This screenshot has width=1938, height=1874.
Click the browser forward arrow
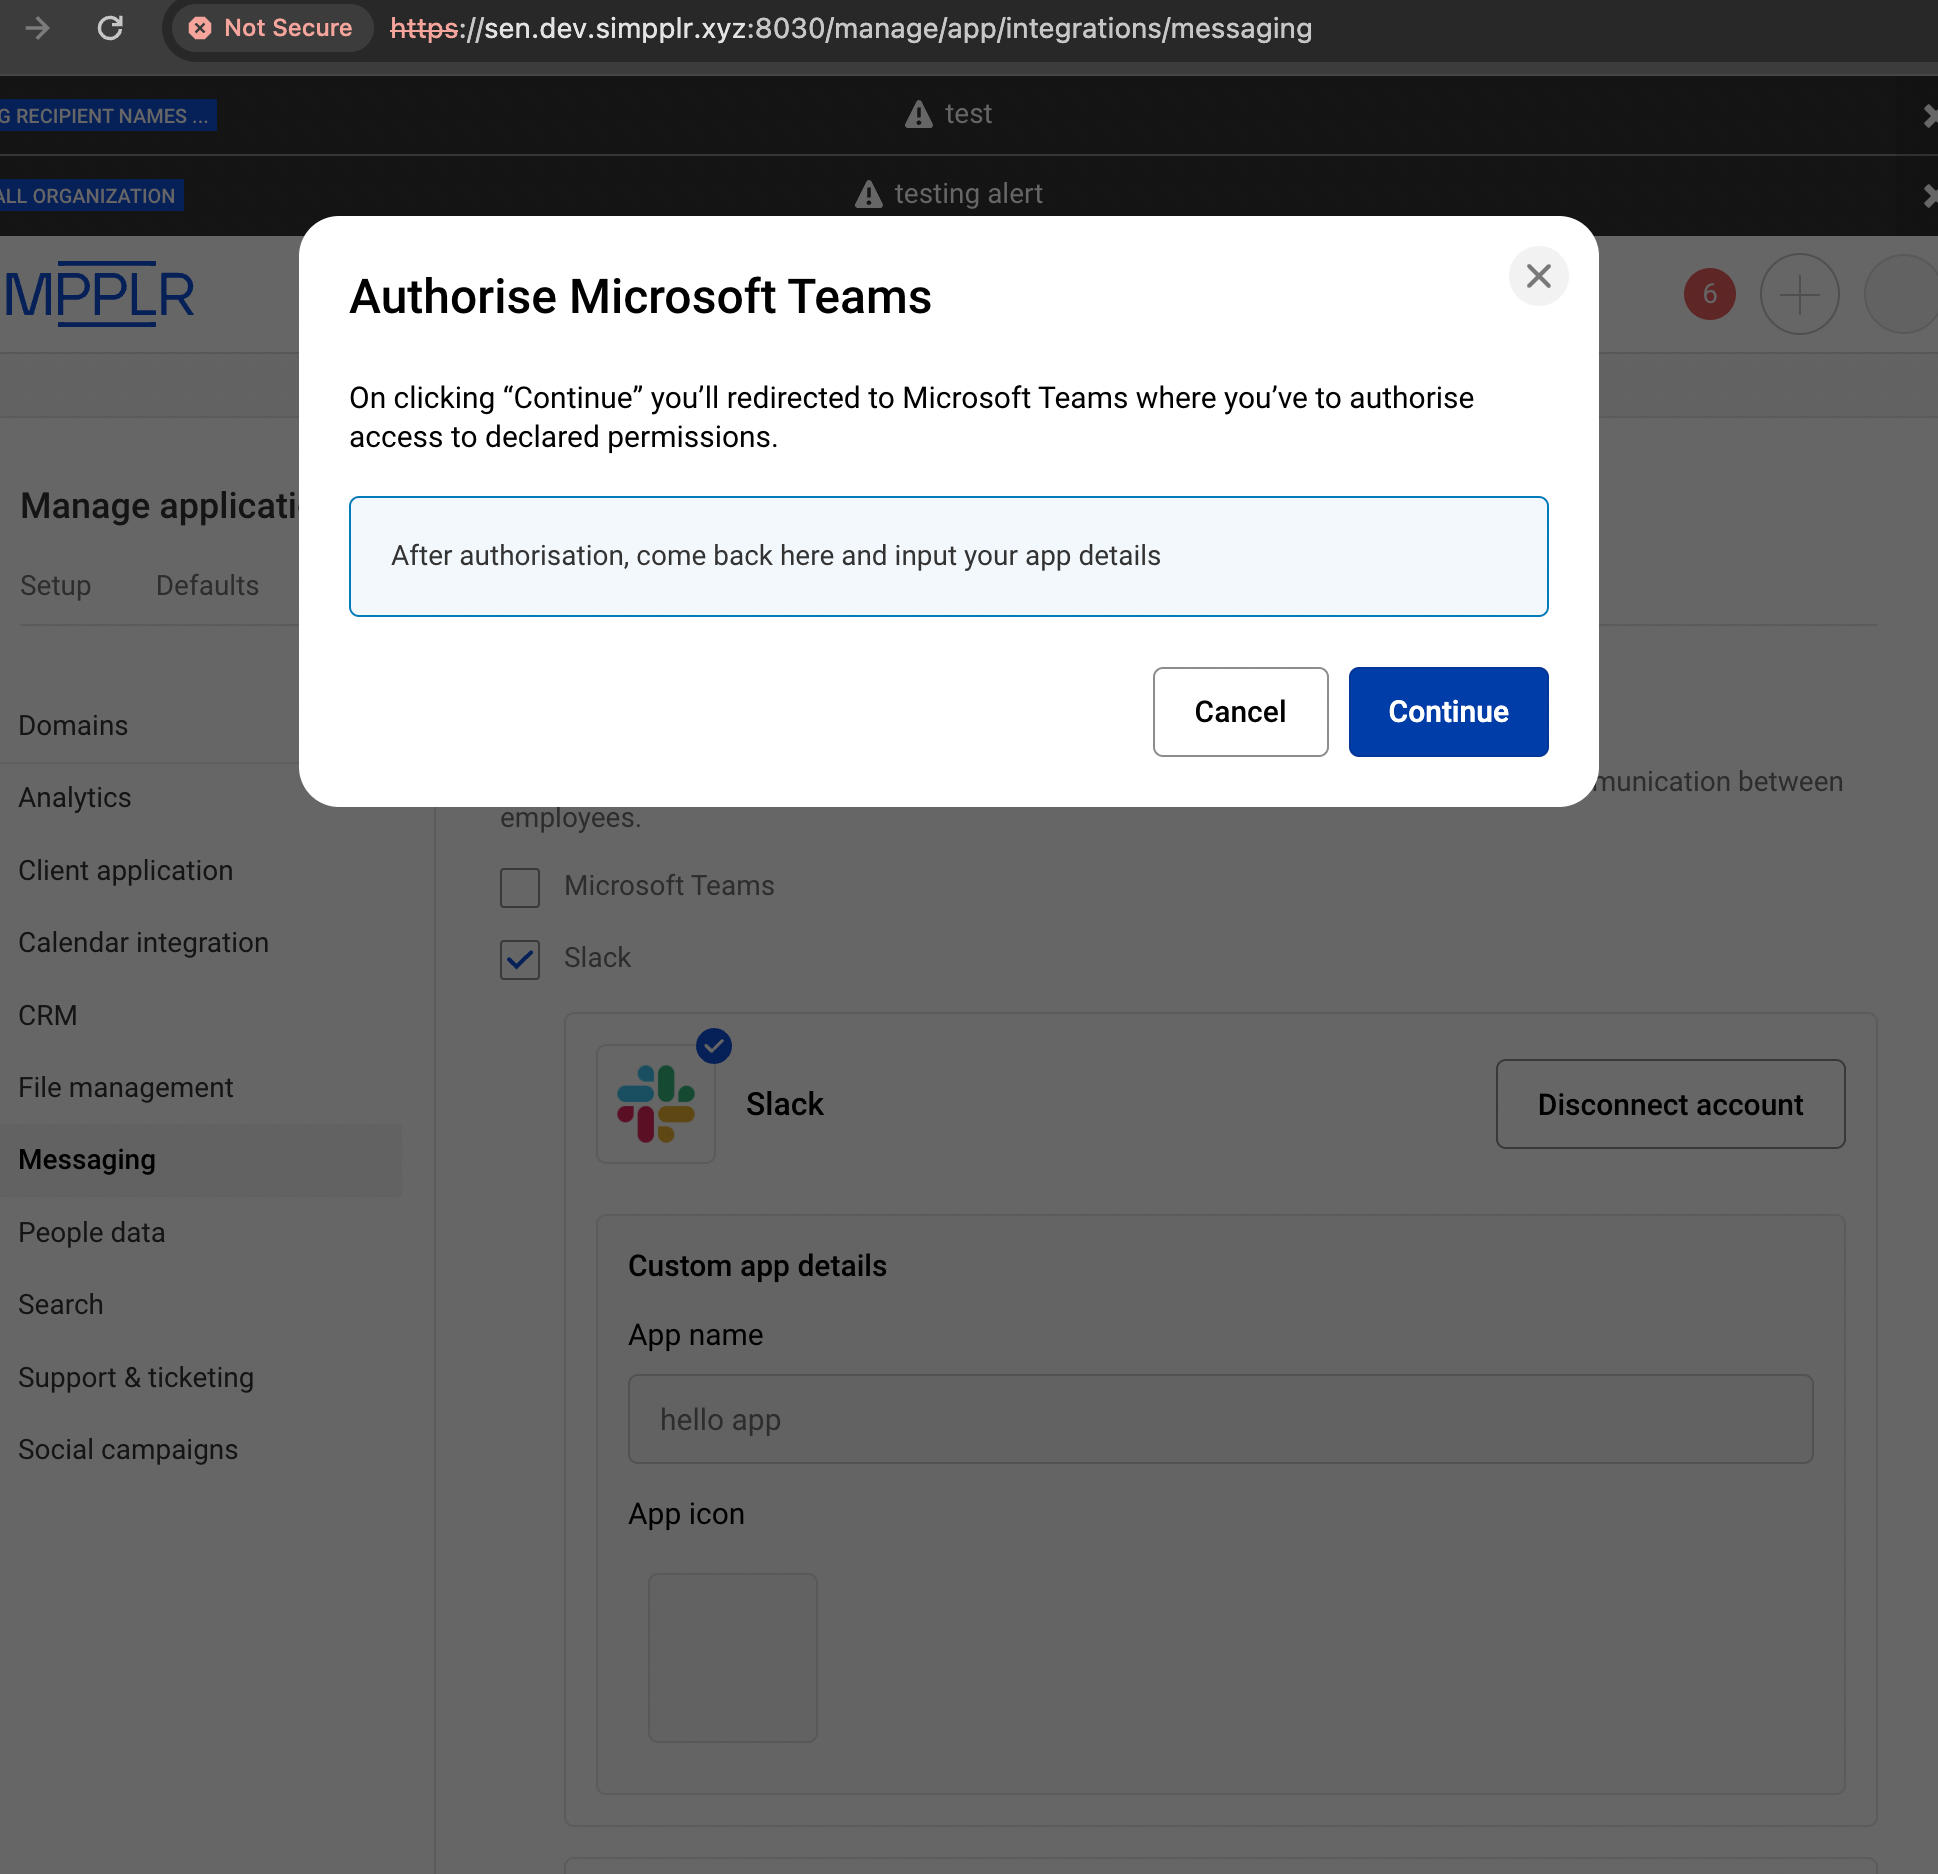point(37,28)
